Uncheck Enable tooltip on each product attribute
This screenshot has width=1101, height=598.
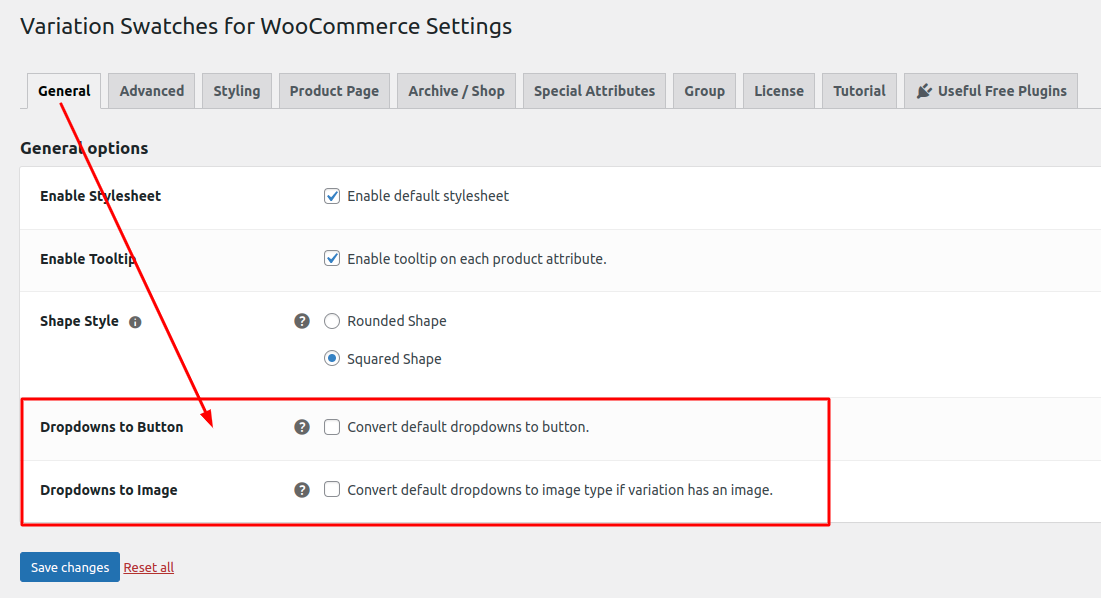332,258
